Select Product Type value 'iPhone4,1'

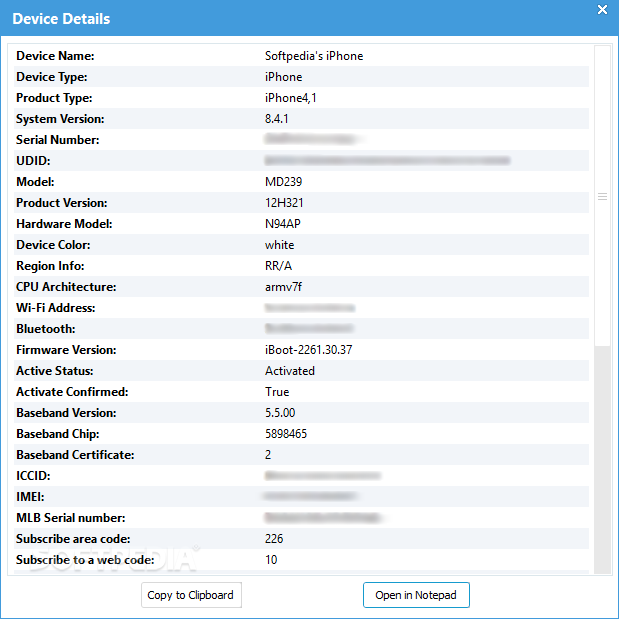(291, 98)
